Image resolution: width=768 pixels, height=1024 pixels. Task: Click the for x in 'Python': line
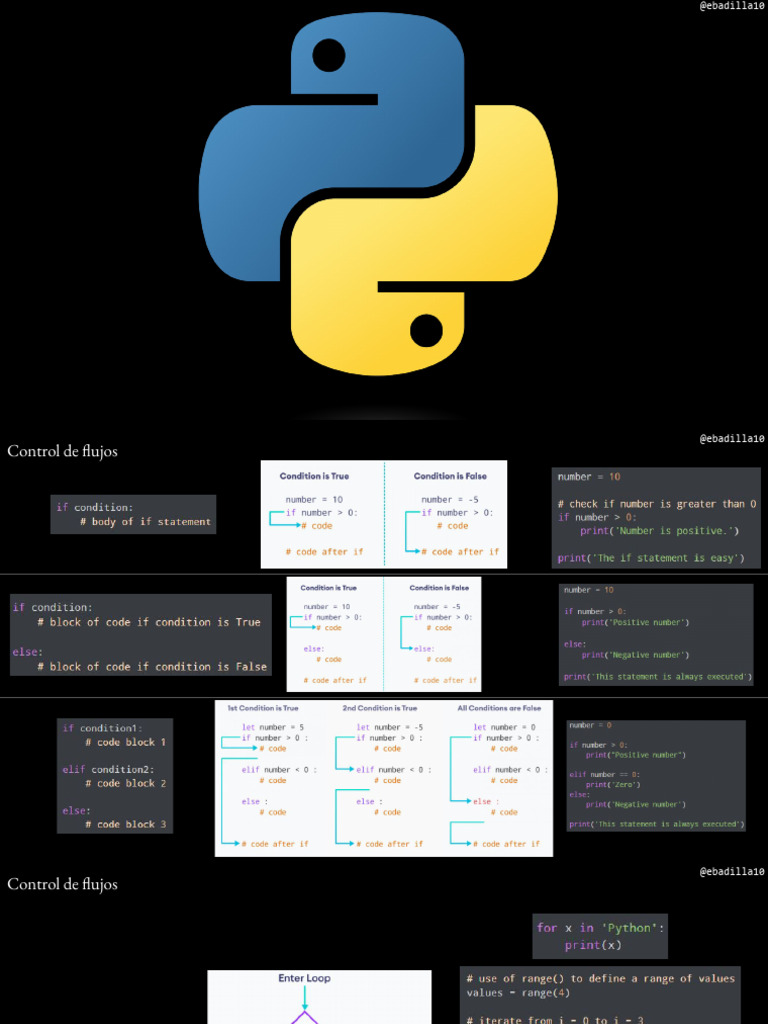point(600,928)
